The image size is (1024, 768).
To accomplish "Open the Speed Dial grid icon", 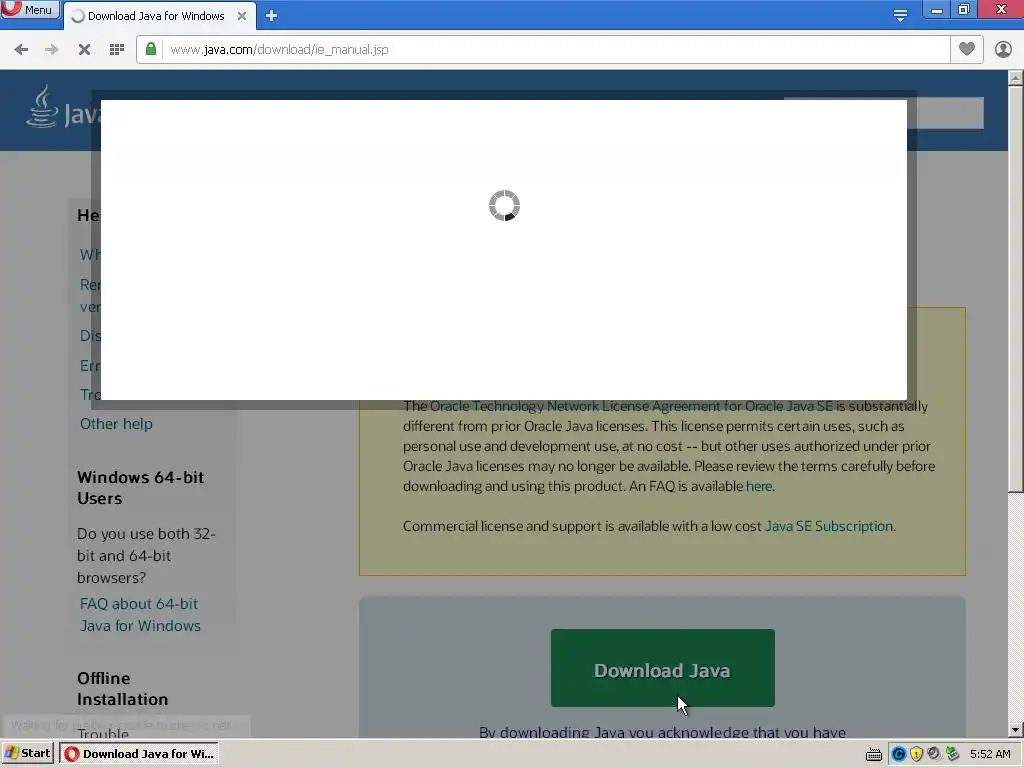I will 117,50.
